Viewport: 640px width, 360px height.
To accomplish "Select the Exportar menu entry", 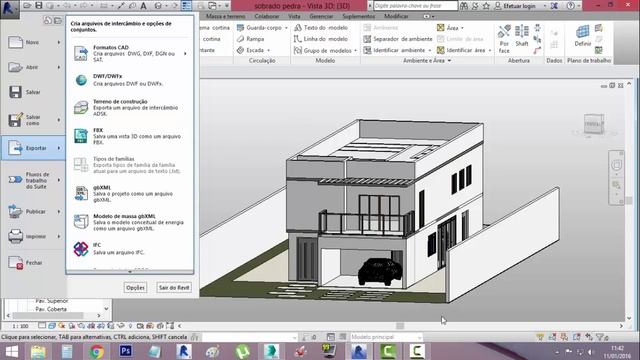I will click(x=33, y=148).
